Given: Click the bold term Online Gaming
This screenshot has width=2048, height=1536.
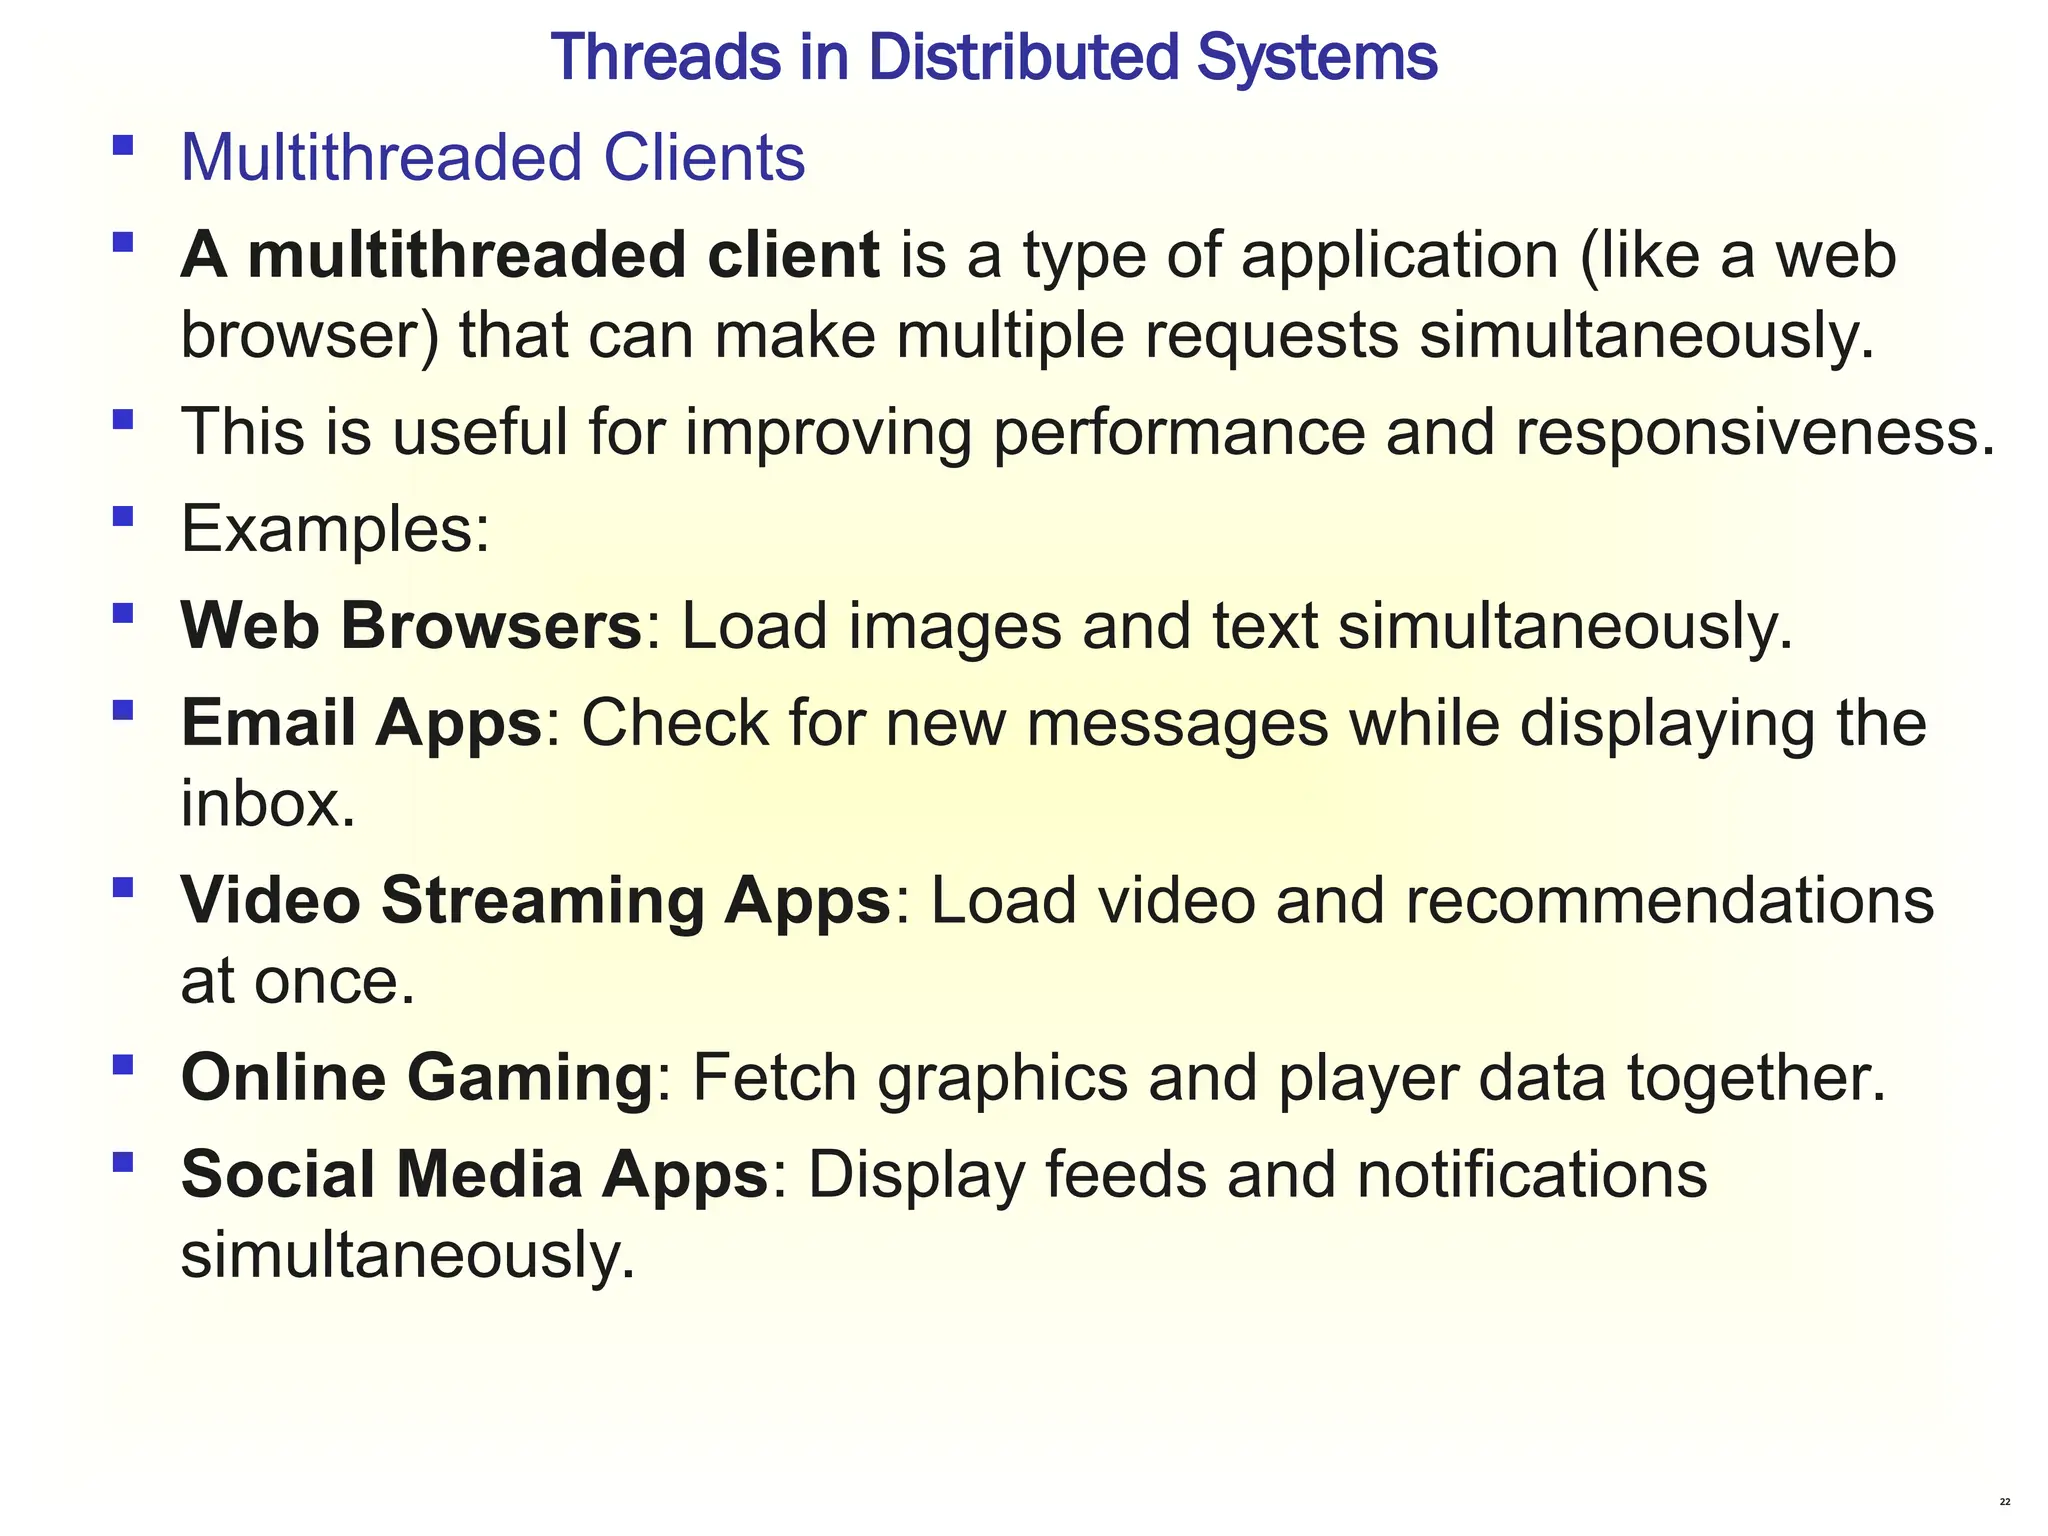Looking at the screenshot, I should tap(417, 1077).
